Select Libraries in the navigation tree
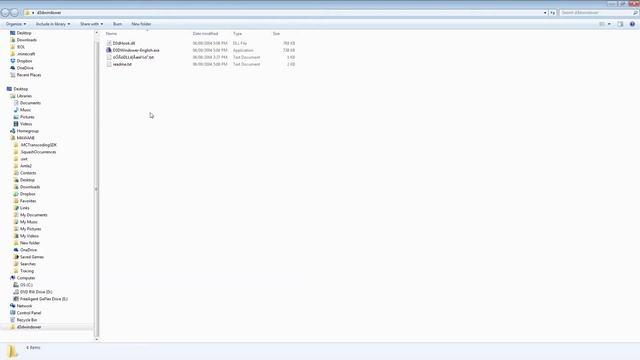Screen dimensions: 640x360 pyautogui.click(x=24, y=96)
